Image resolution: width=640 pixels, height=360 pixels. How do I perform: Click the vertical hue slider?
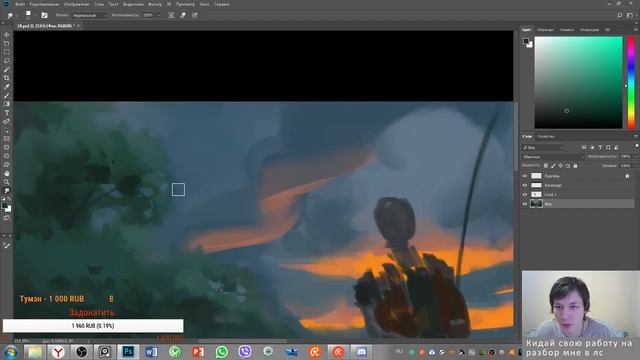pyautogui.click(x=631, y=82)
